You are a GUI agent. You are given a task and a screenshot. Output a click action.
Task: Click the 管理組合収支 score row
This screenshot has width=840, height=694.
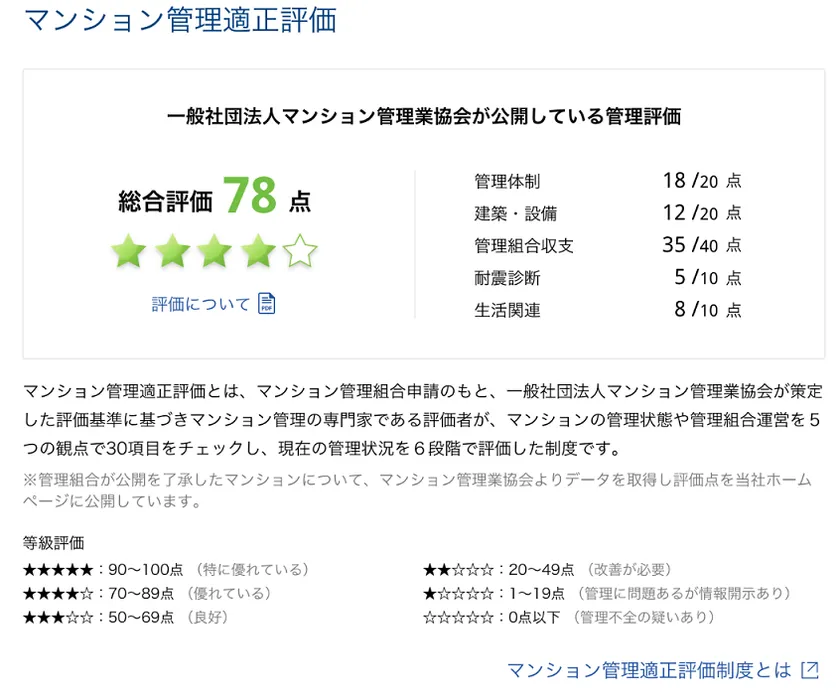(x=607, y=245)
